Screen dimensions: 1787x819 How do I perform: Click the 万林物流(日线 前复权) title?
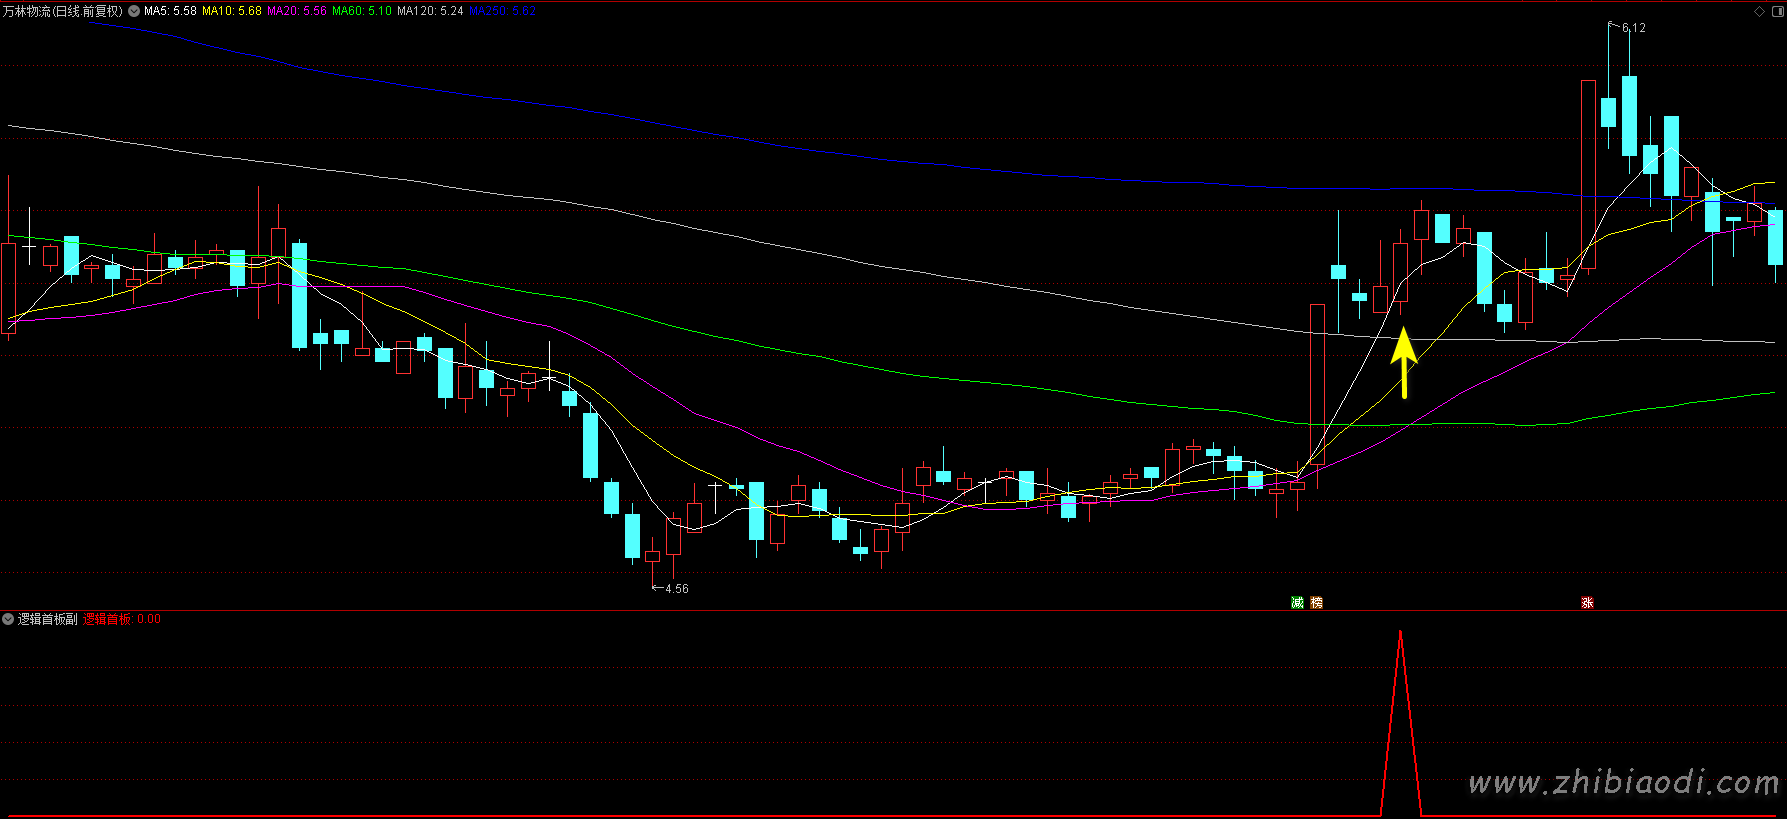coord(62,11)
